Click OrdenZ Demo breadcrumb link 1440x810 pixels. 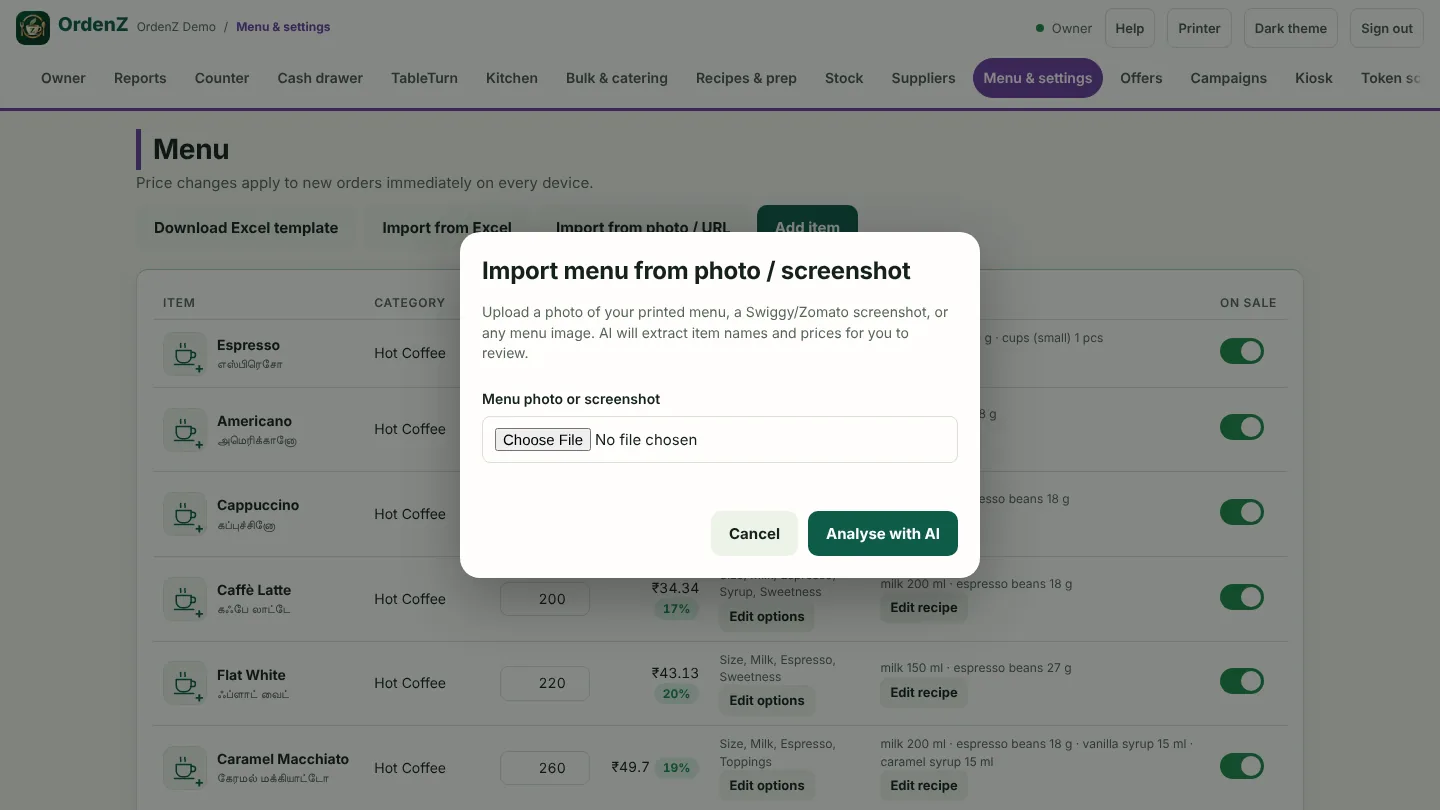coord(176,27)
